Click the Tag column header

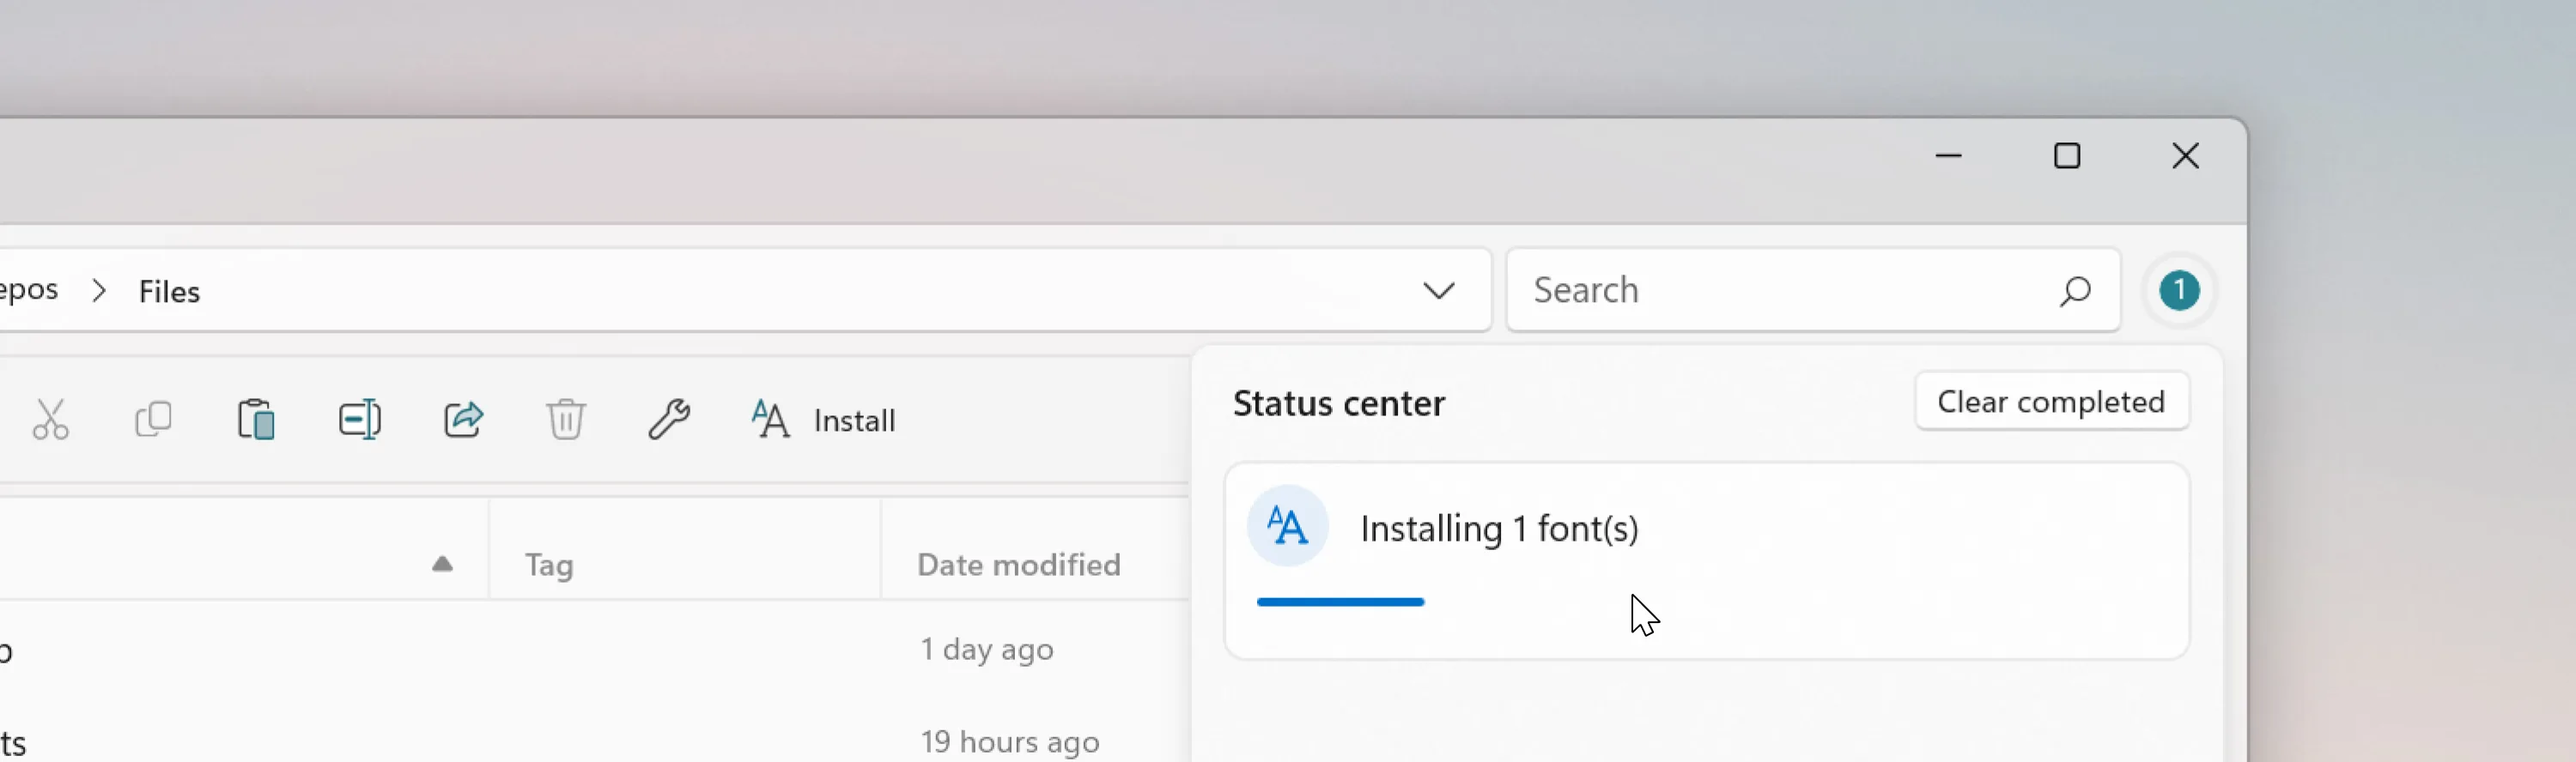click(x=549, y=564)
